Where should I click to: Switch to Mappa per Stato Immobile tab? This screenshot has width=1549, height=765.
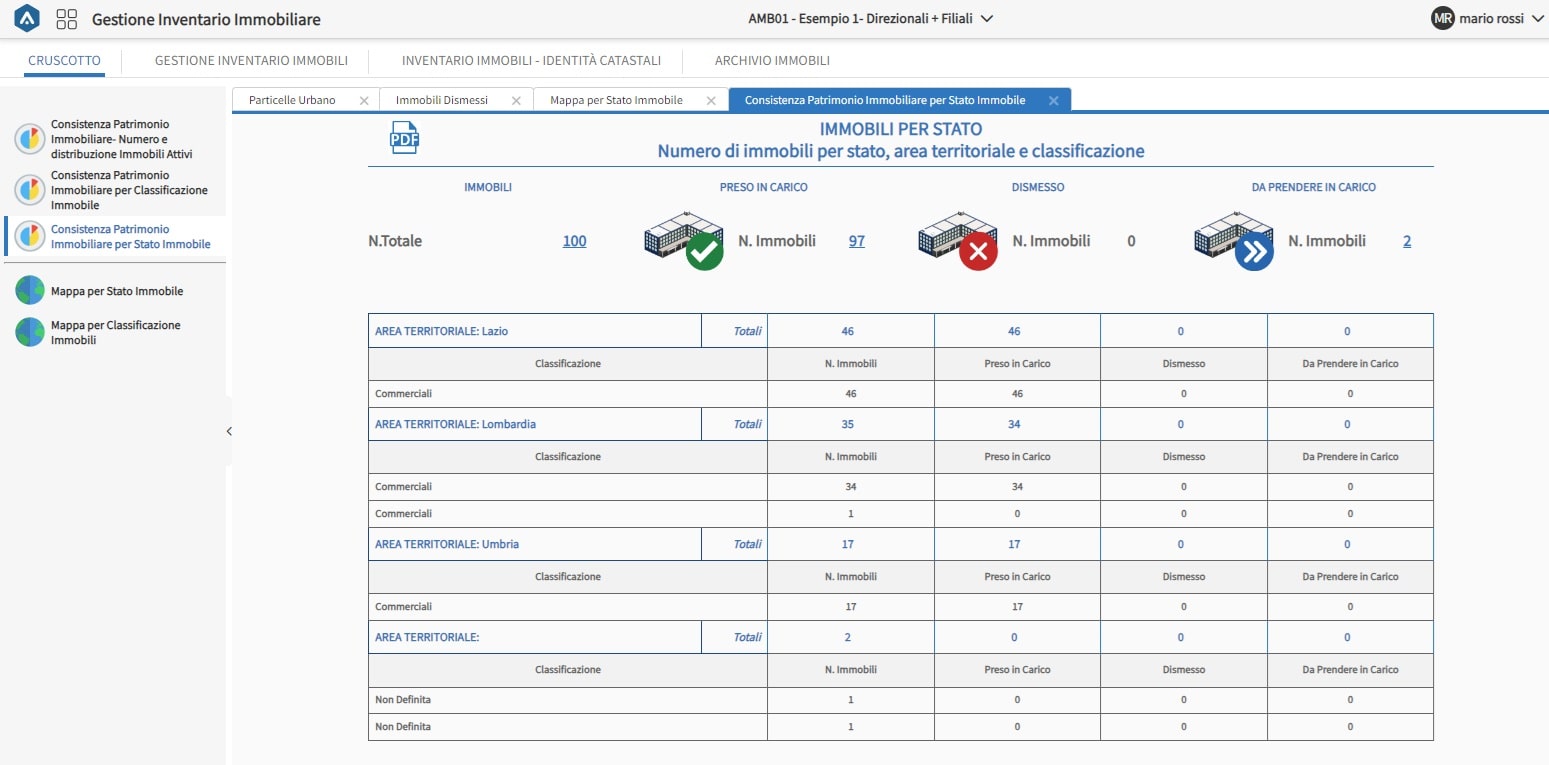tap(616, 100)
